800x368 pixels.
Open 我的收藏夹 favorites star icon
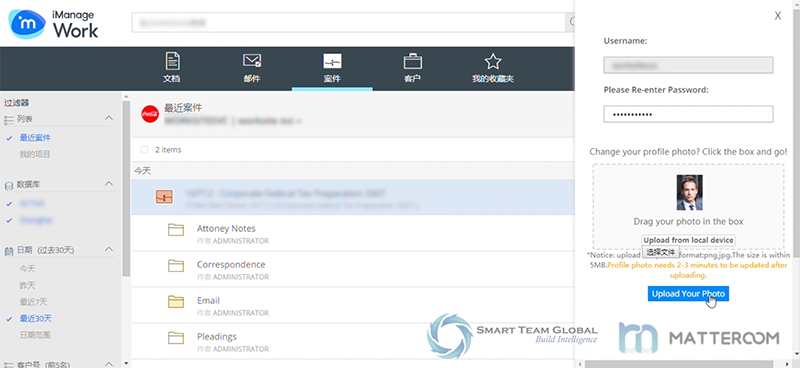(493, 61)
